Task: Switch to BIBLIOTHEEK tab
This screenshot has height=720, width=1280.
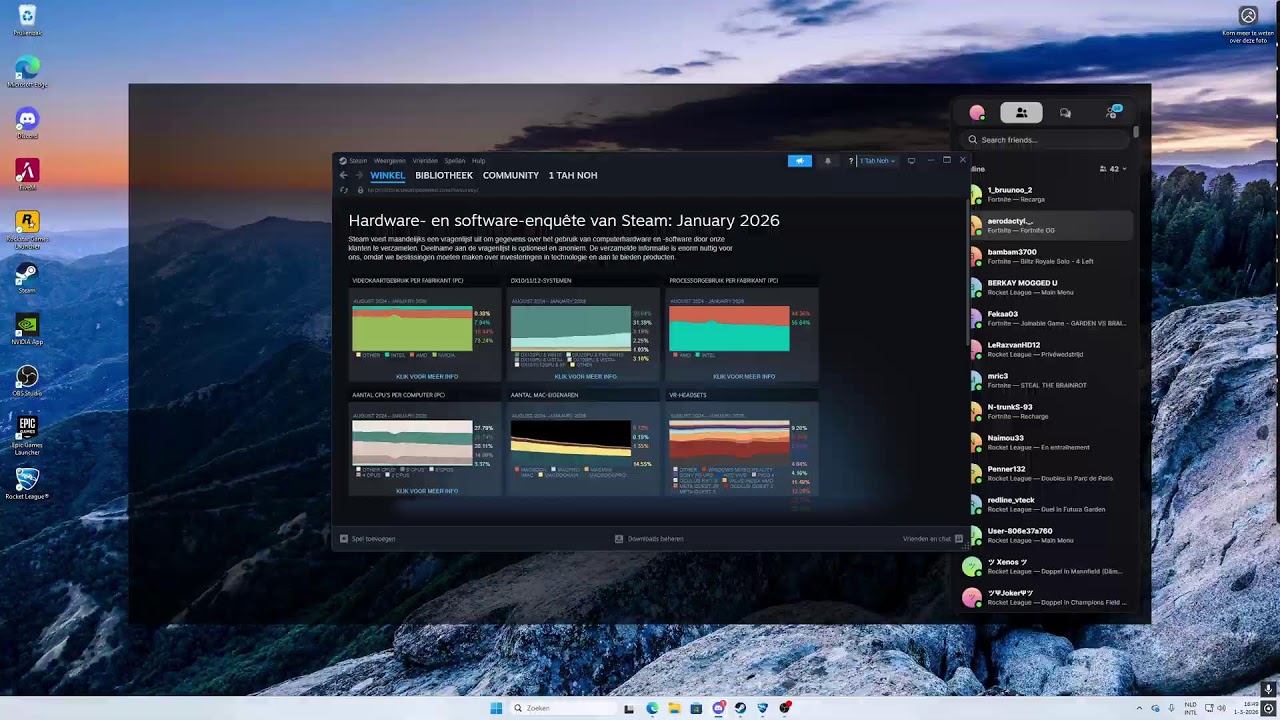Action: (x=444, y=175)
